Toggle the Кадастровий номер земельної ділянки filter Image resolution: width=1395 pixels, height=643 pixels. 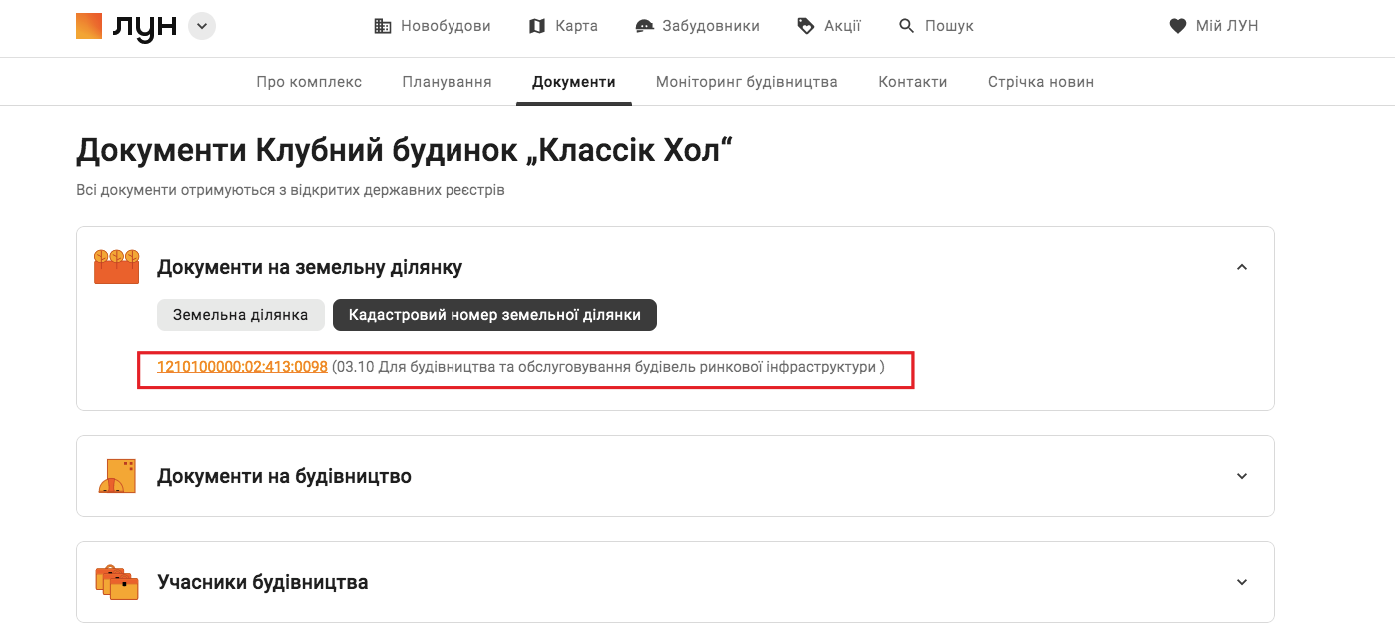point(495,314)
